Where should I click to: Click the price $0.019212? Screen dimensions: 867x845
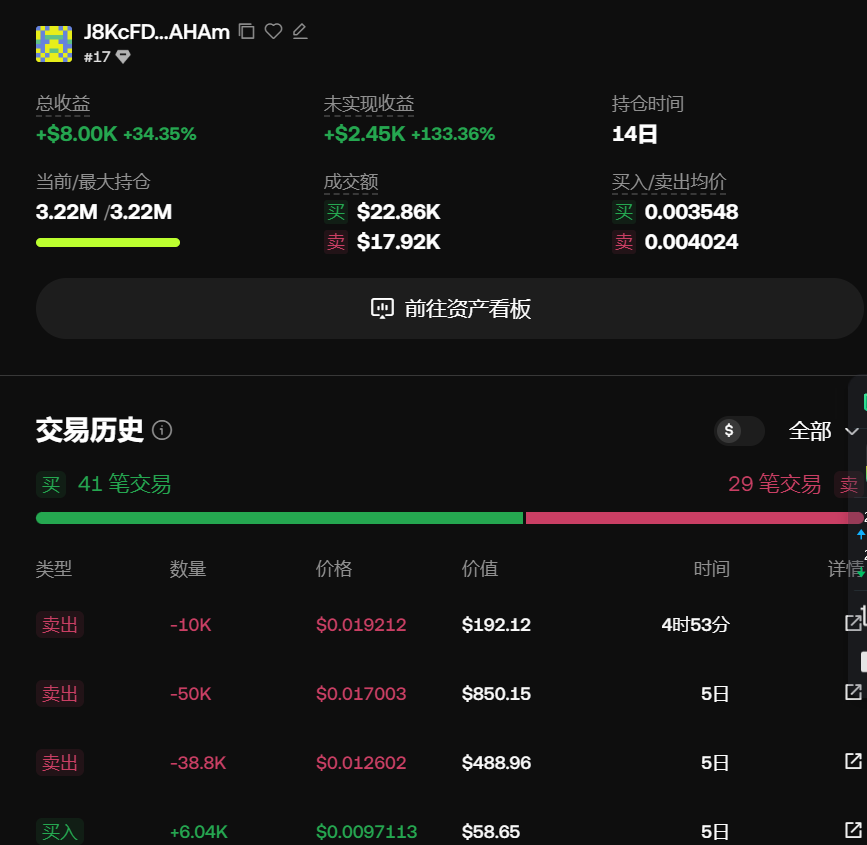click(x=361, y=625)
